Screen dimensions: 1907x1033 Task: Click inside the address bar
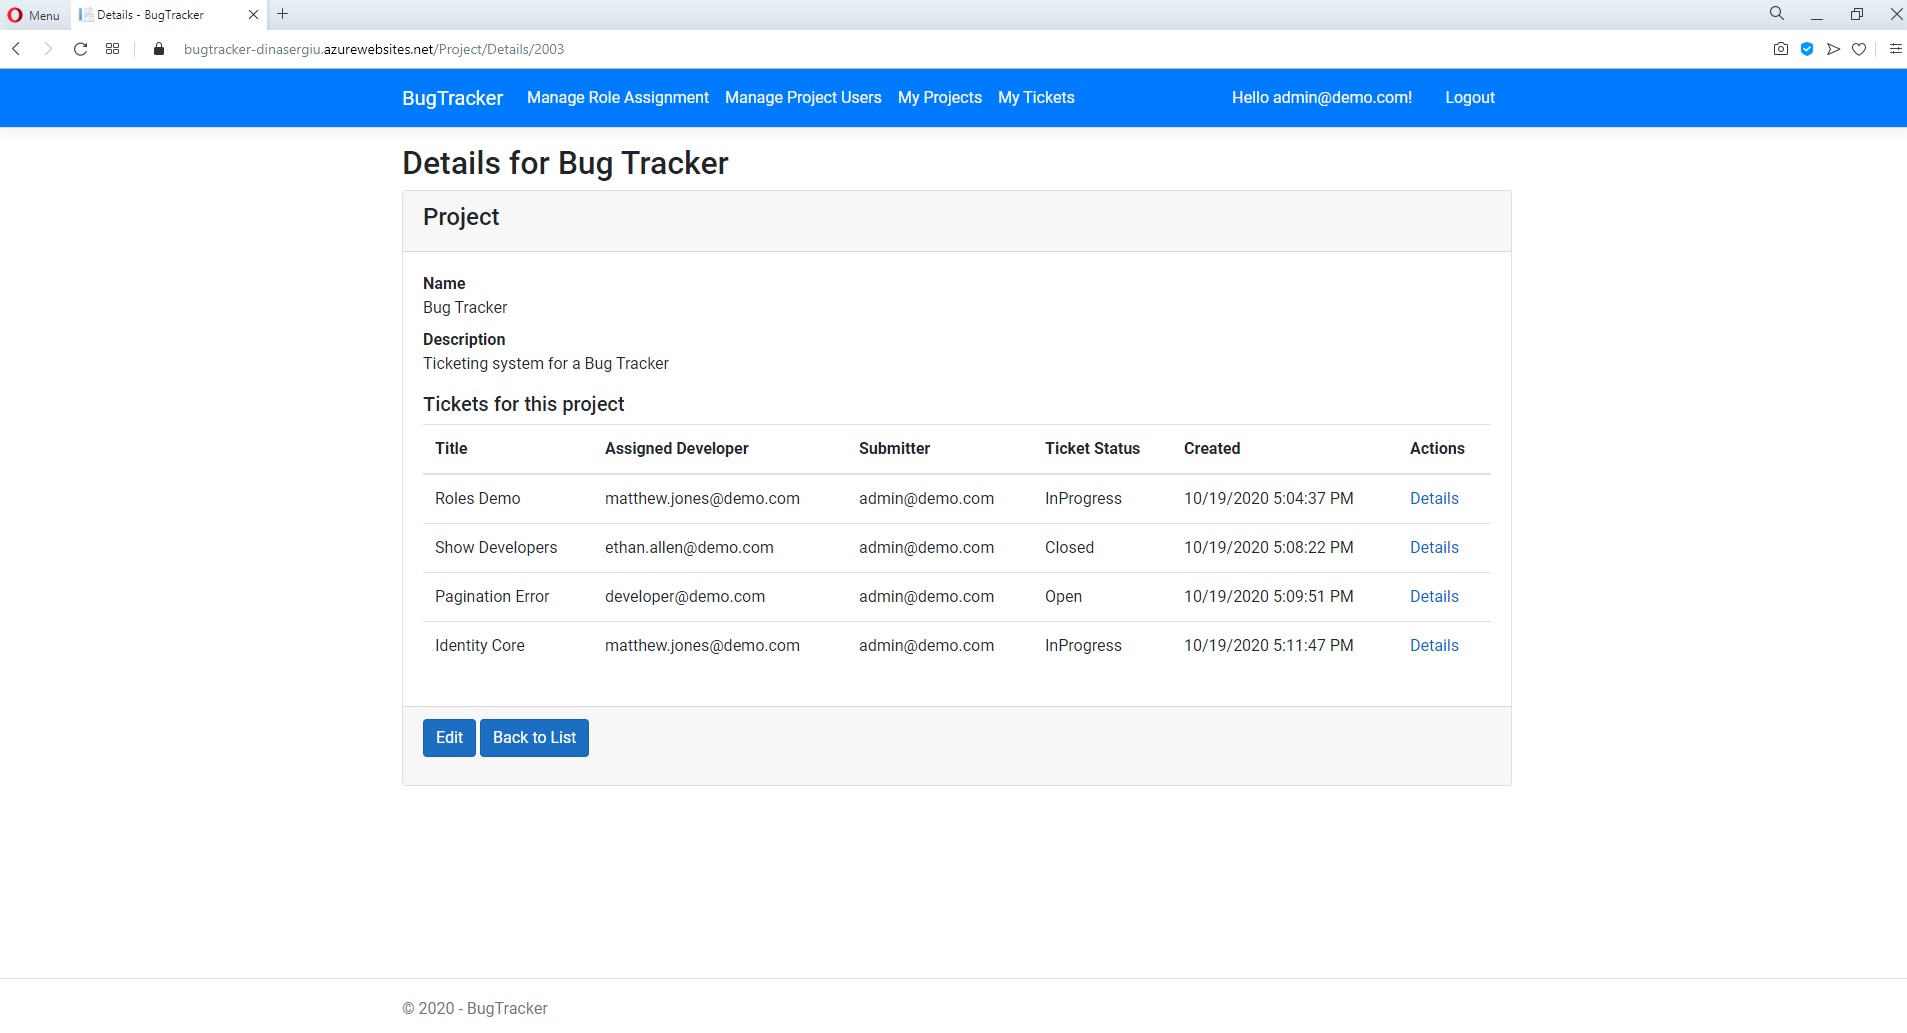click(x=400, y=48)
